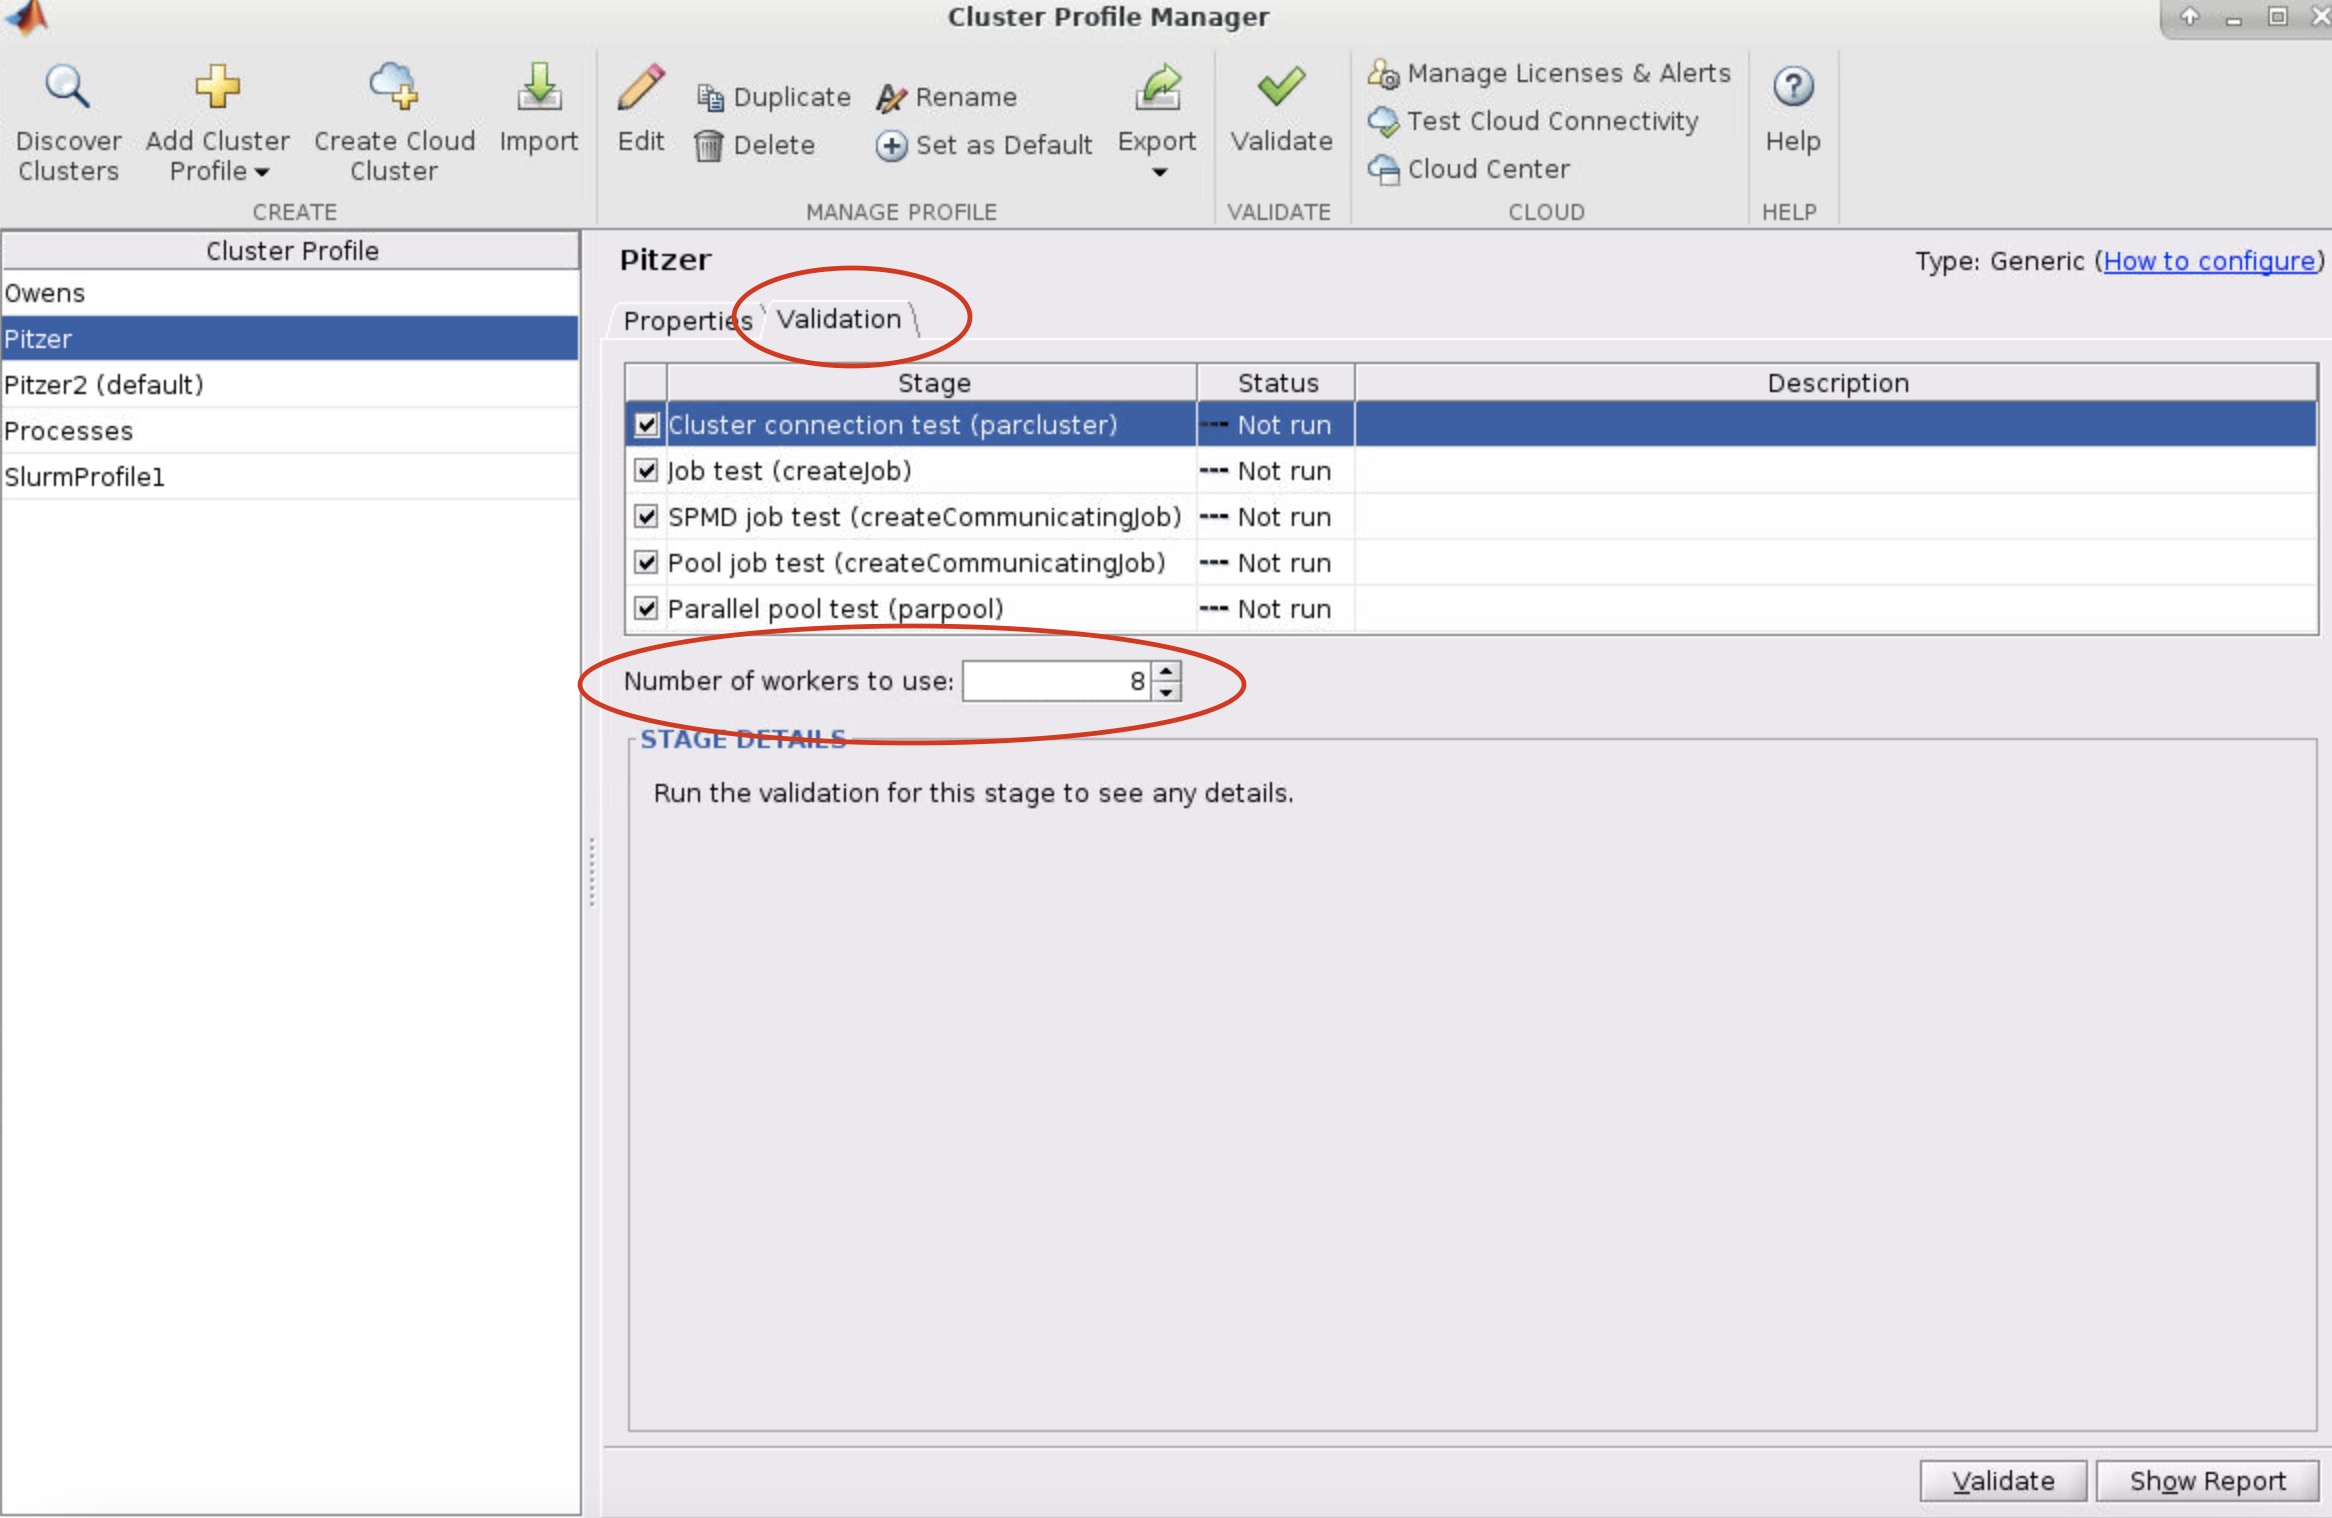Uncheck Job test (createJob) stage
Image resolution: width=2332 pixels, height=1518 pixels.
[646, 471]
